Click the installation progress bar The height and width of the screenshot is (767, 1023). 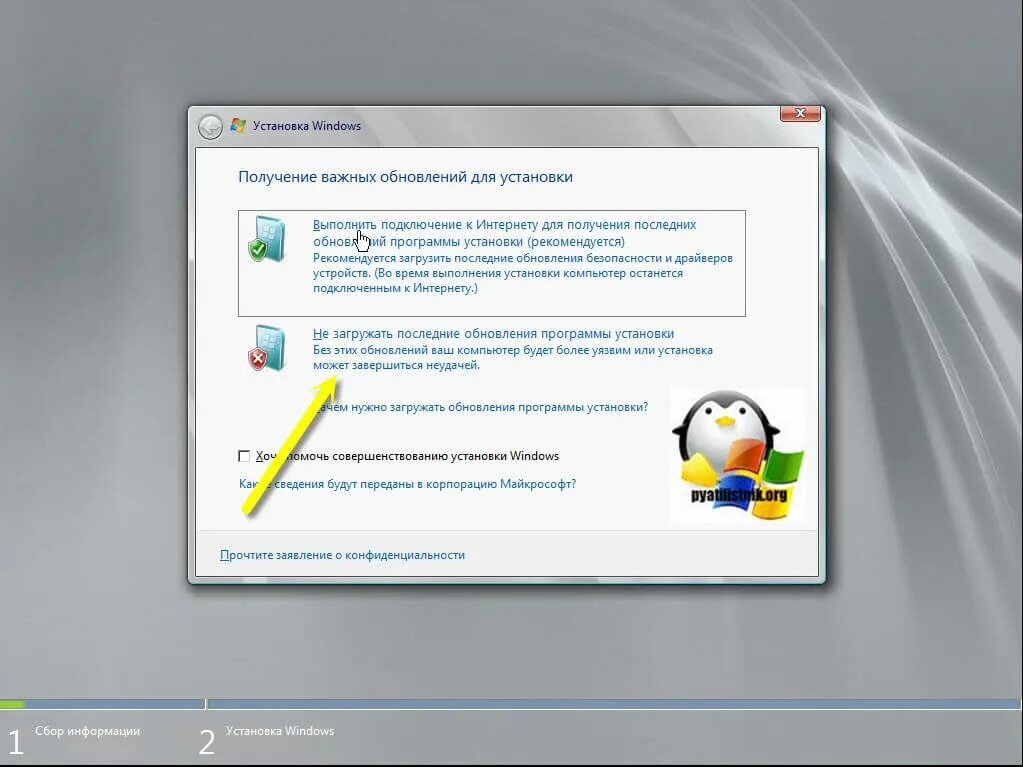click(x=510, y=704)
